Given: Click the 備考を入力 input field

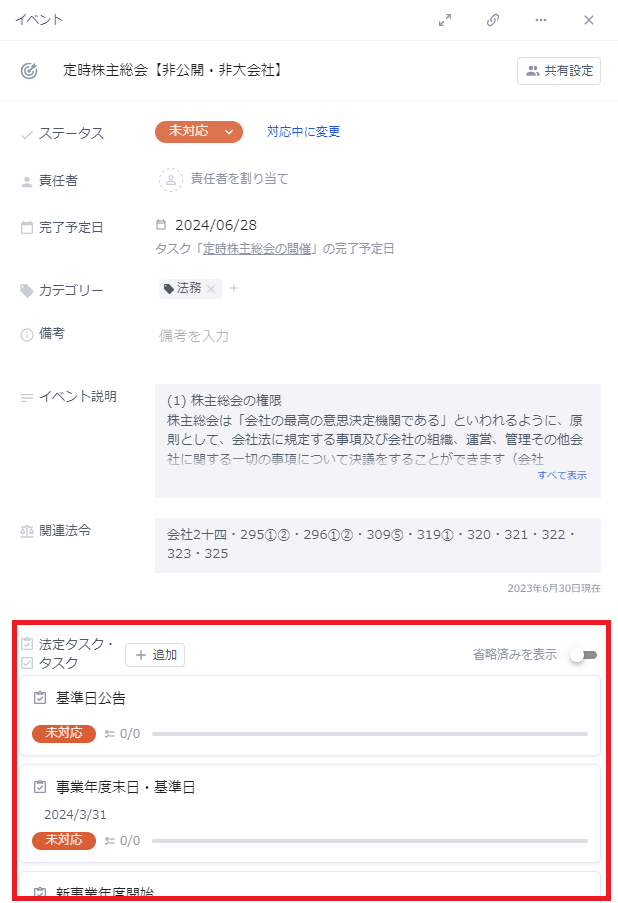Looking at the screenshot, I should 377,336.
